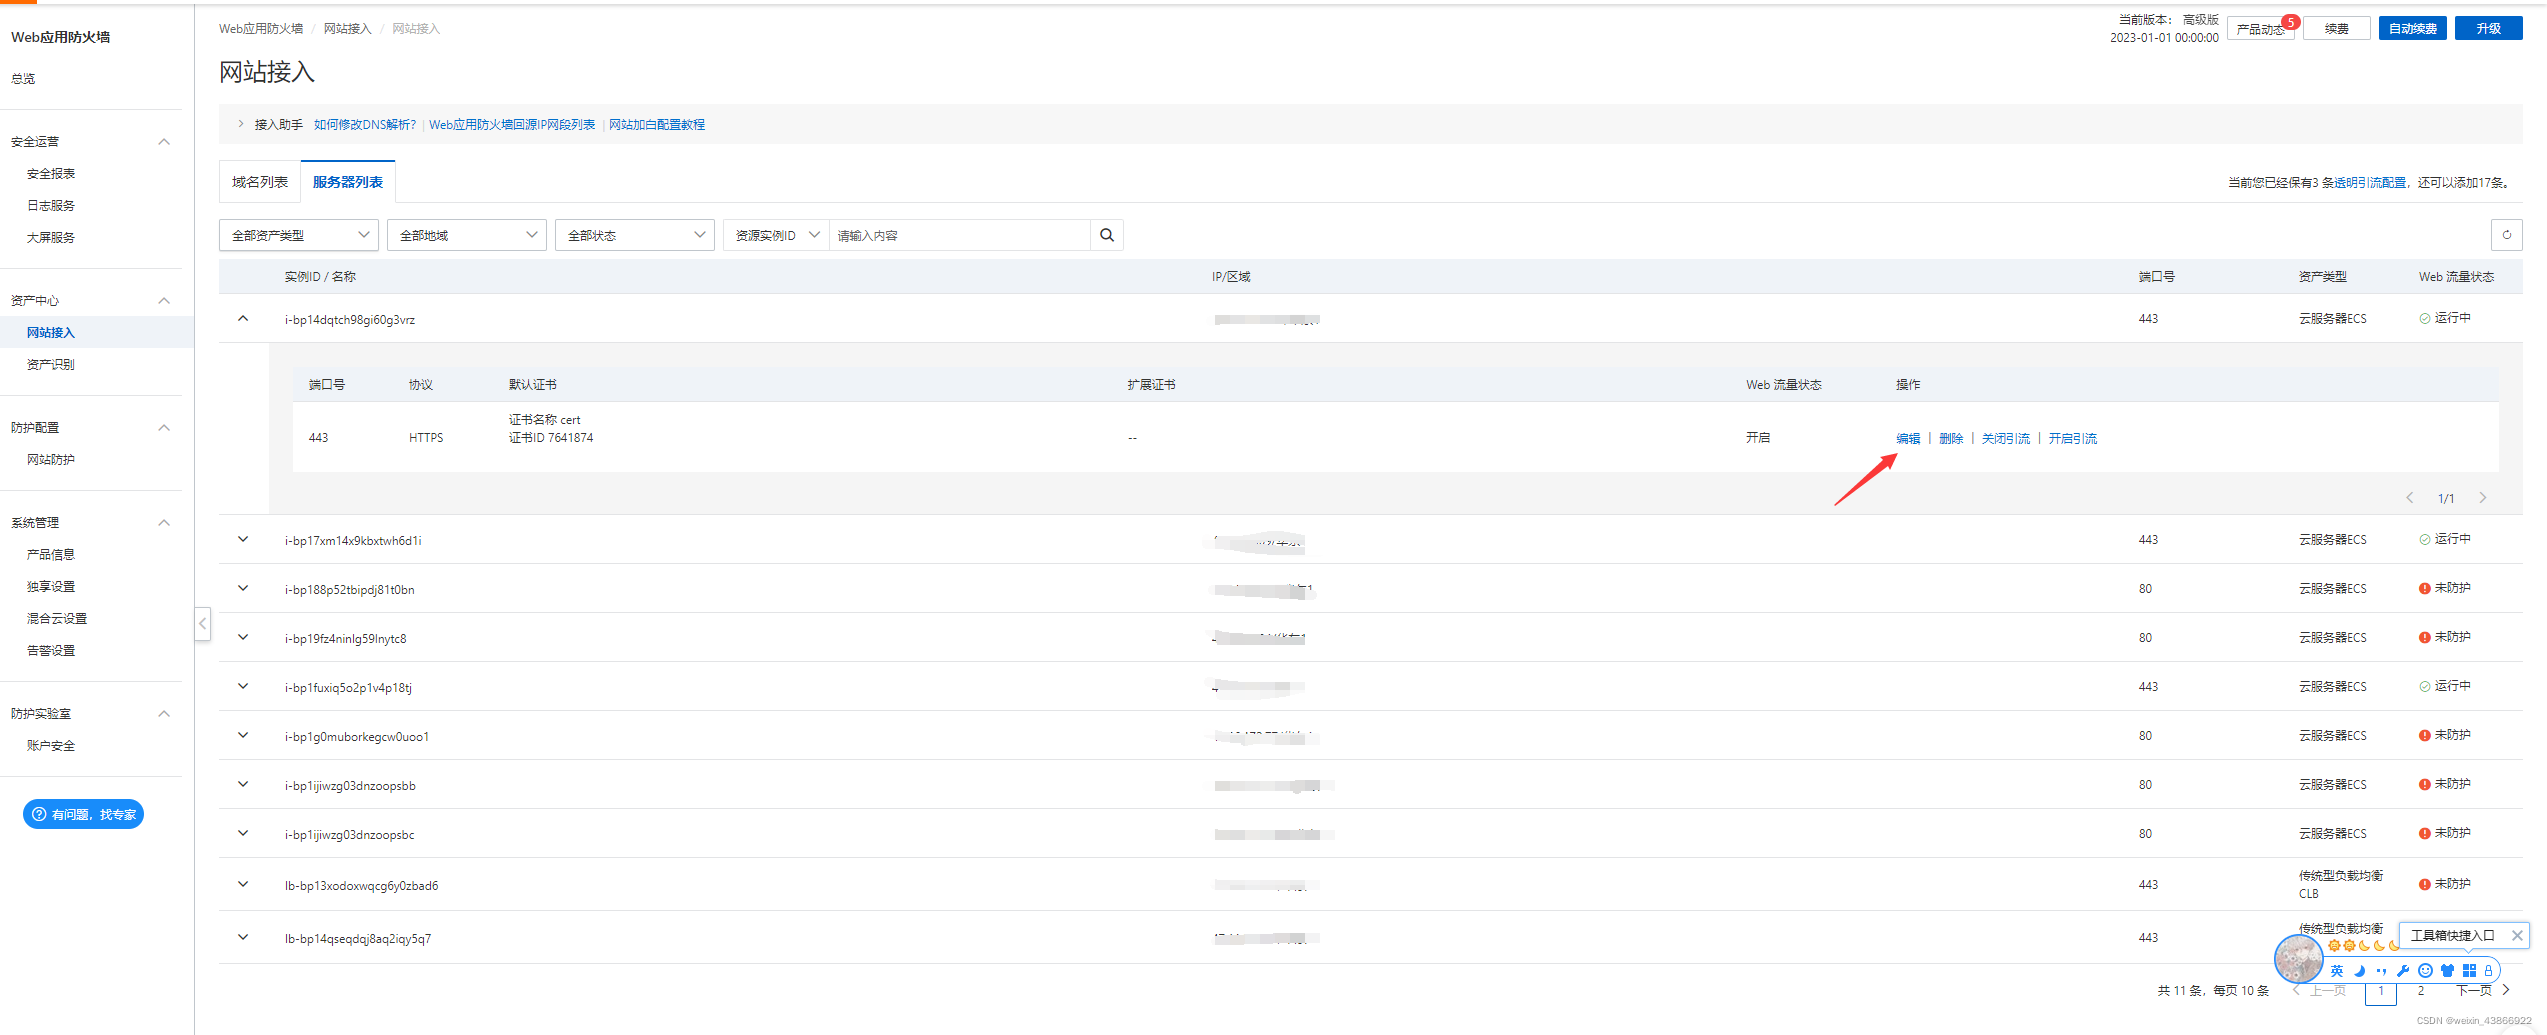Viewport: 2547px width, 1035px height.
Task: Collapse the 防护实验室 sidebar section
Action: point(164,714)
